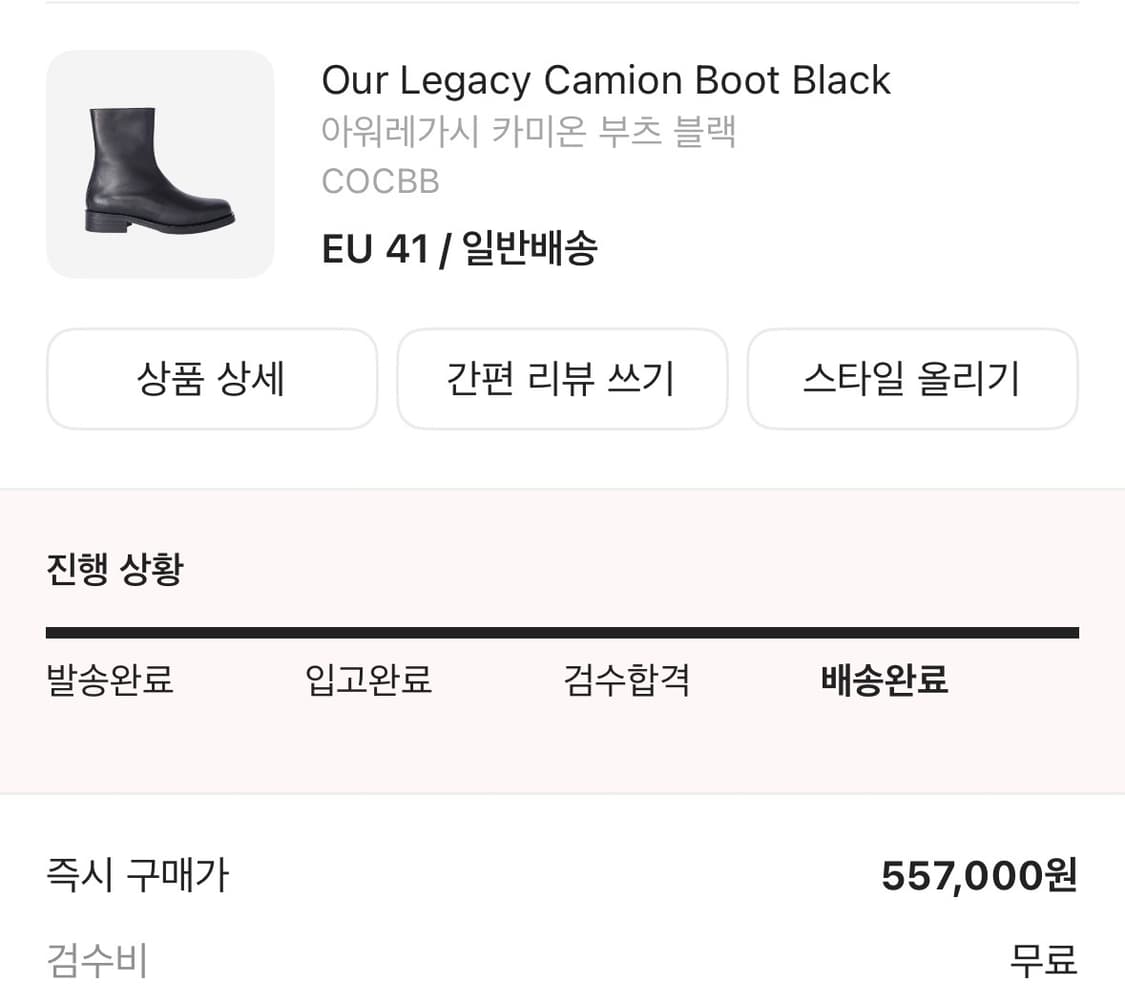
Task: Click the EU 41 size text
Action: click(375, 249)
